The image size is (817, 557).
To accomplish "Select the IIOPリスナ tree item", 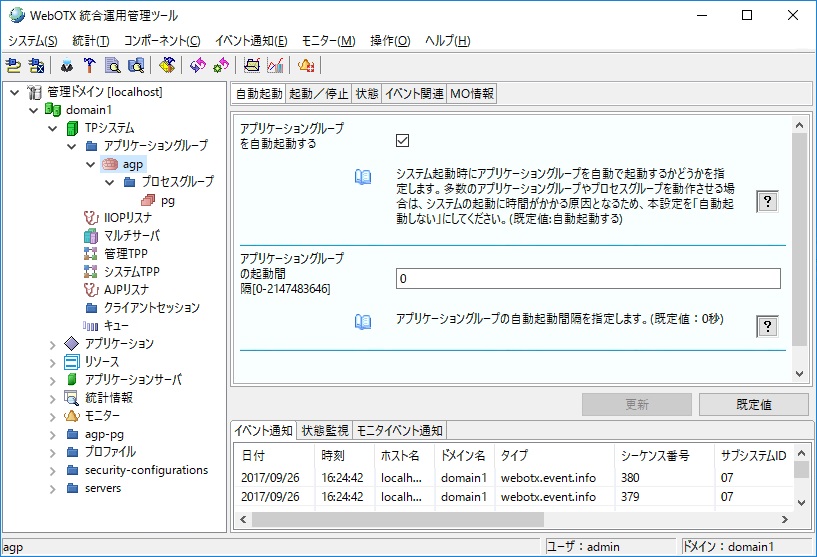I will 127,218.
